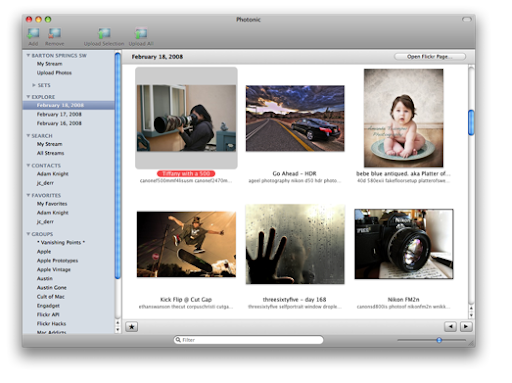Collapse the SEARCH section

point(28,136)
